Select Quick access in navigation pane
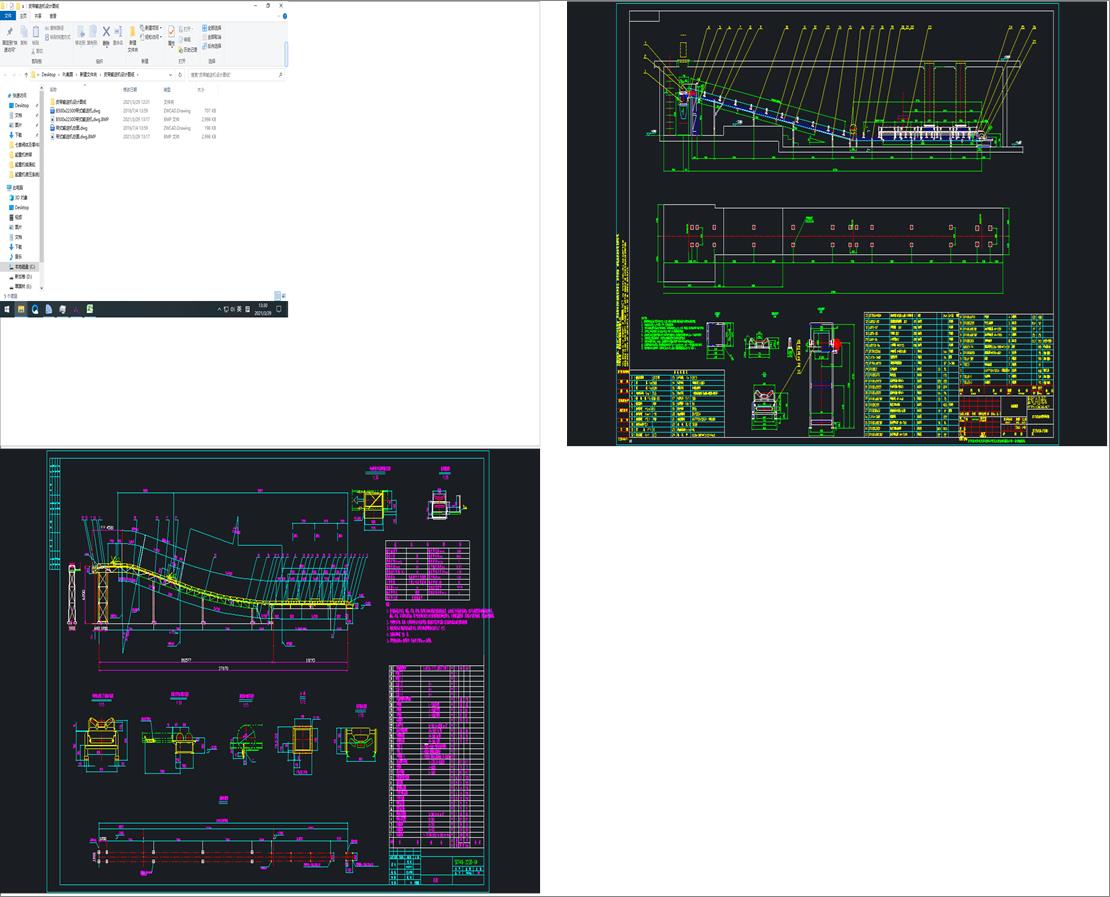Image resolution: width=1110 pixels, height=897 pixels. 18,96
